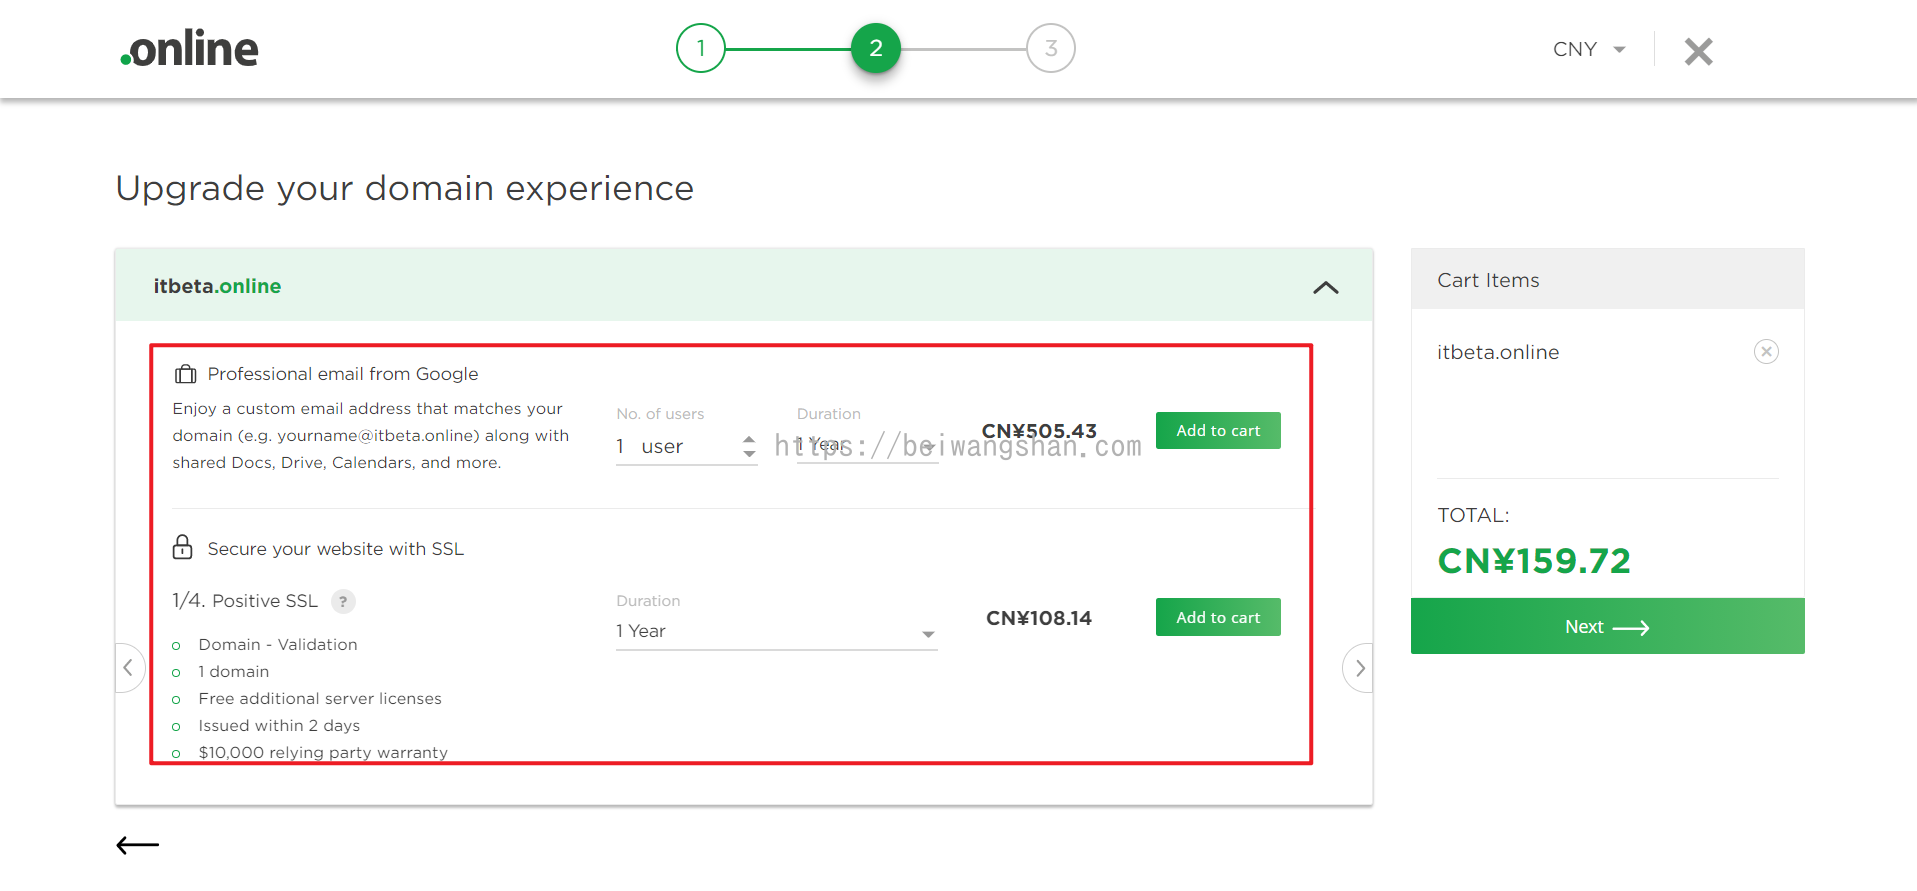Click the briefcase icon beside Professional email
This screenshot has height=891, width=1917.
coord(185,374)
